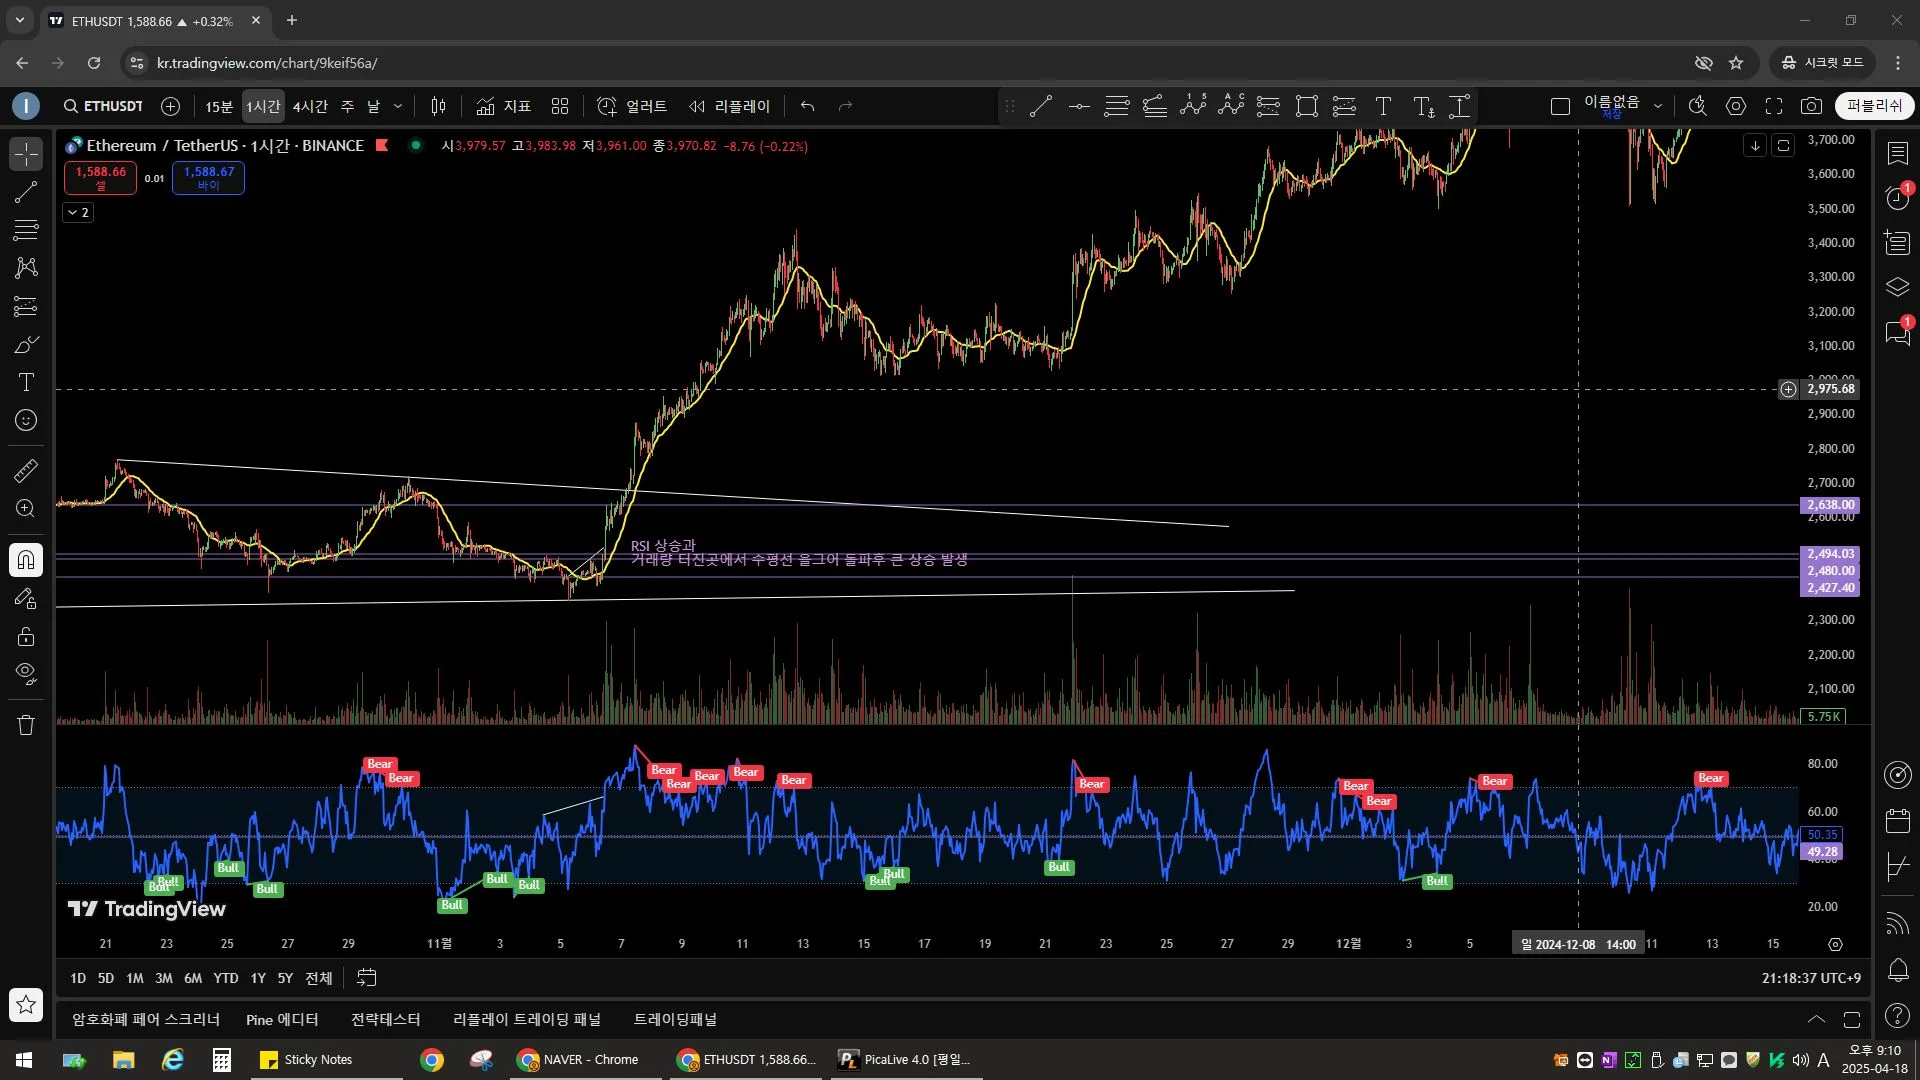Open the Pine 에디터 tab
Viewport: 1920px width, 1080px height.
coord(282,1019)
